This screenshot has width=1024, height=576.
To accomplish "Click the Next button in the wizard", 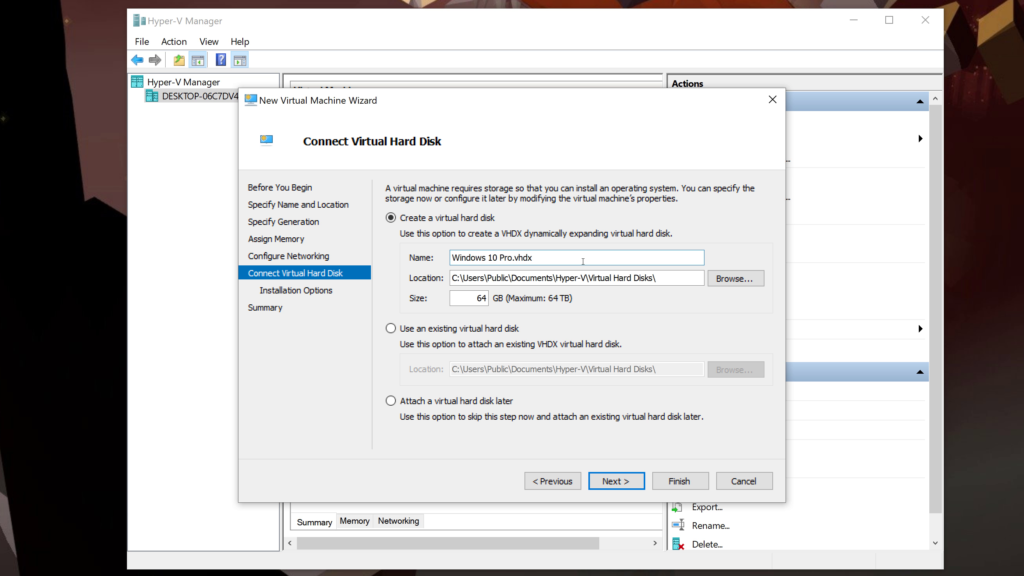I will tap(616, 481).
